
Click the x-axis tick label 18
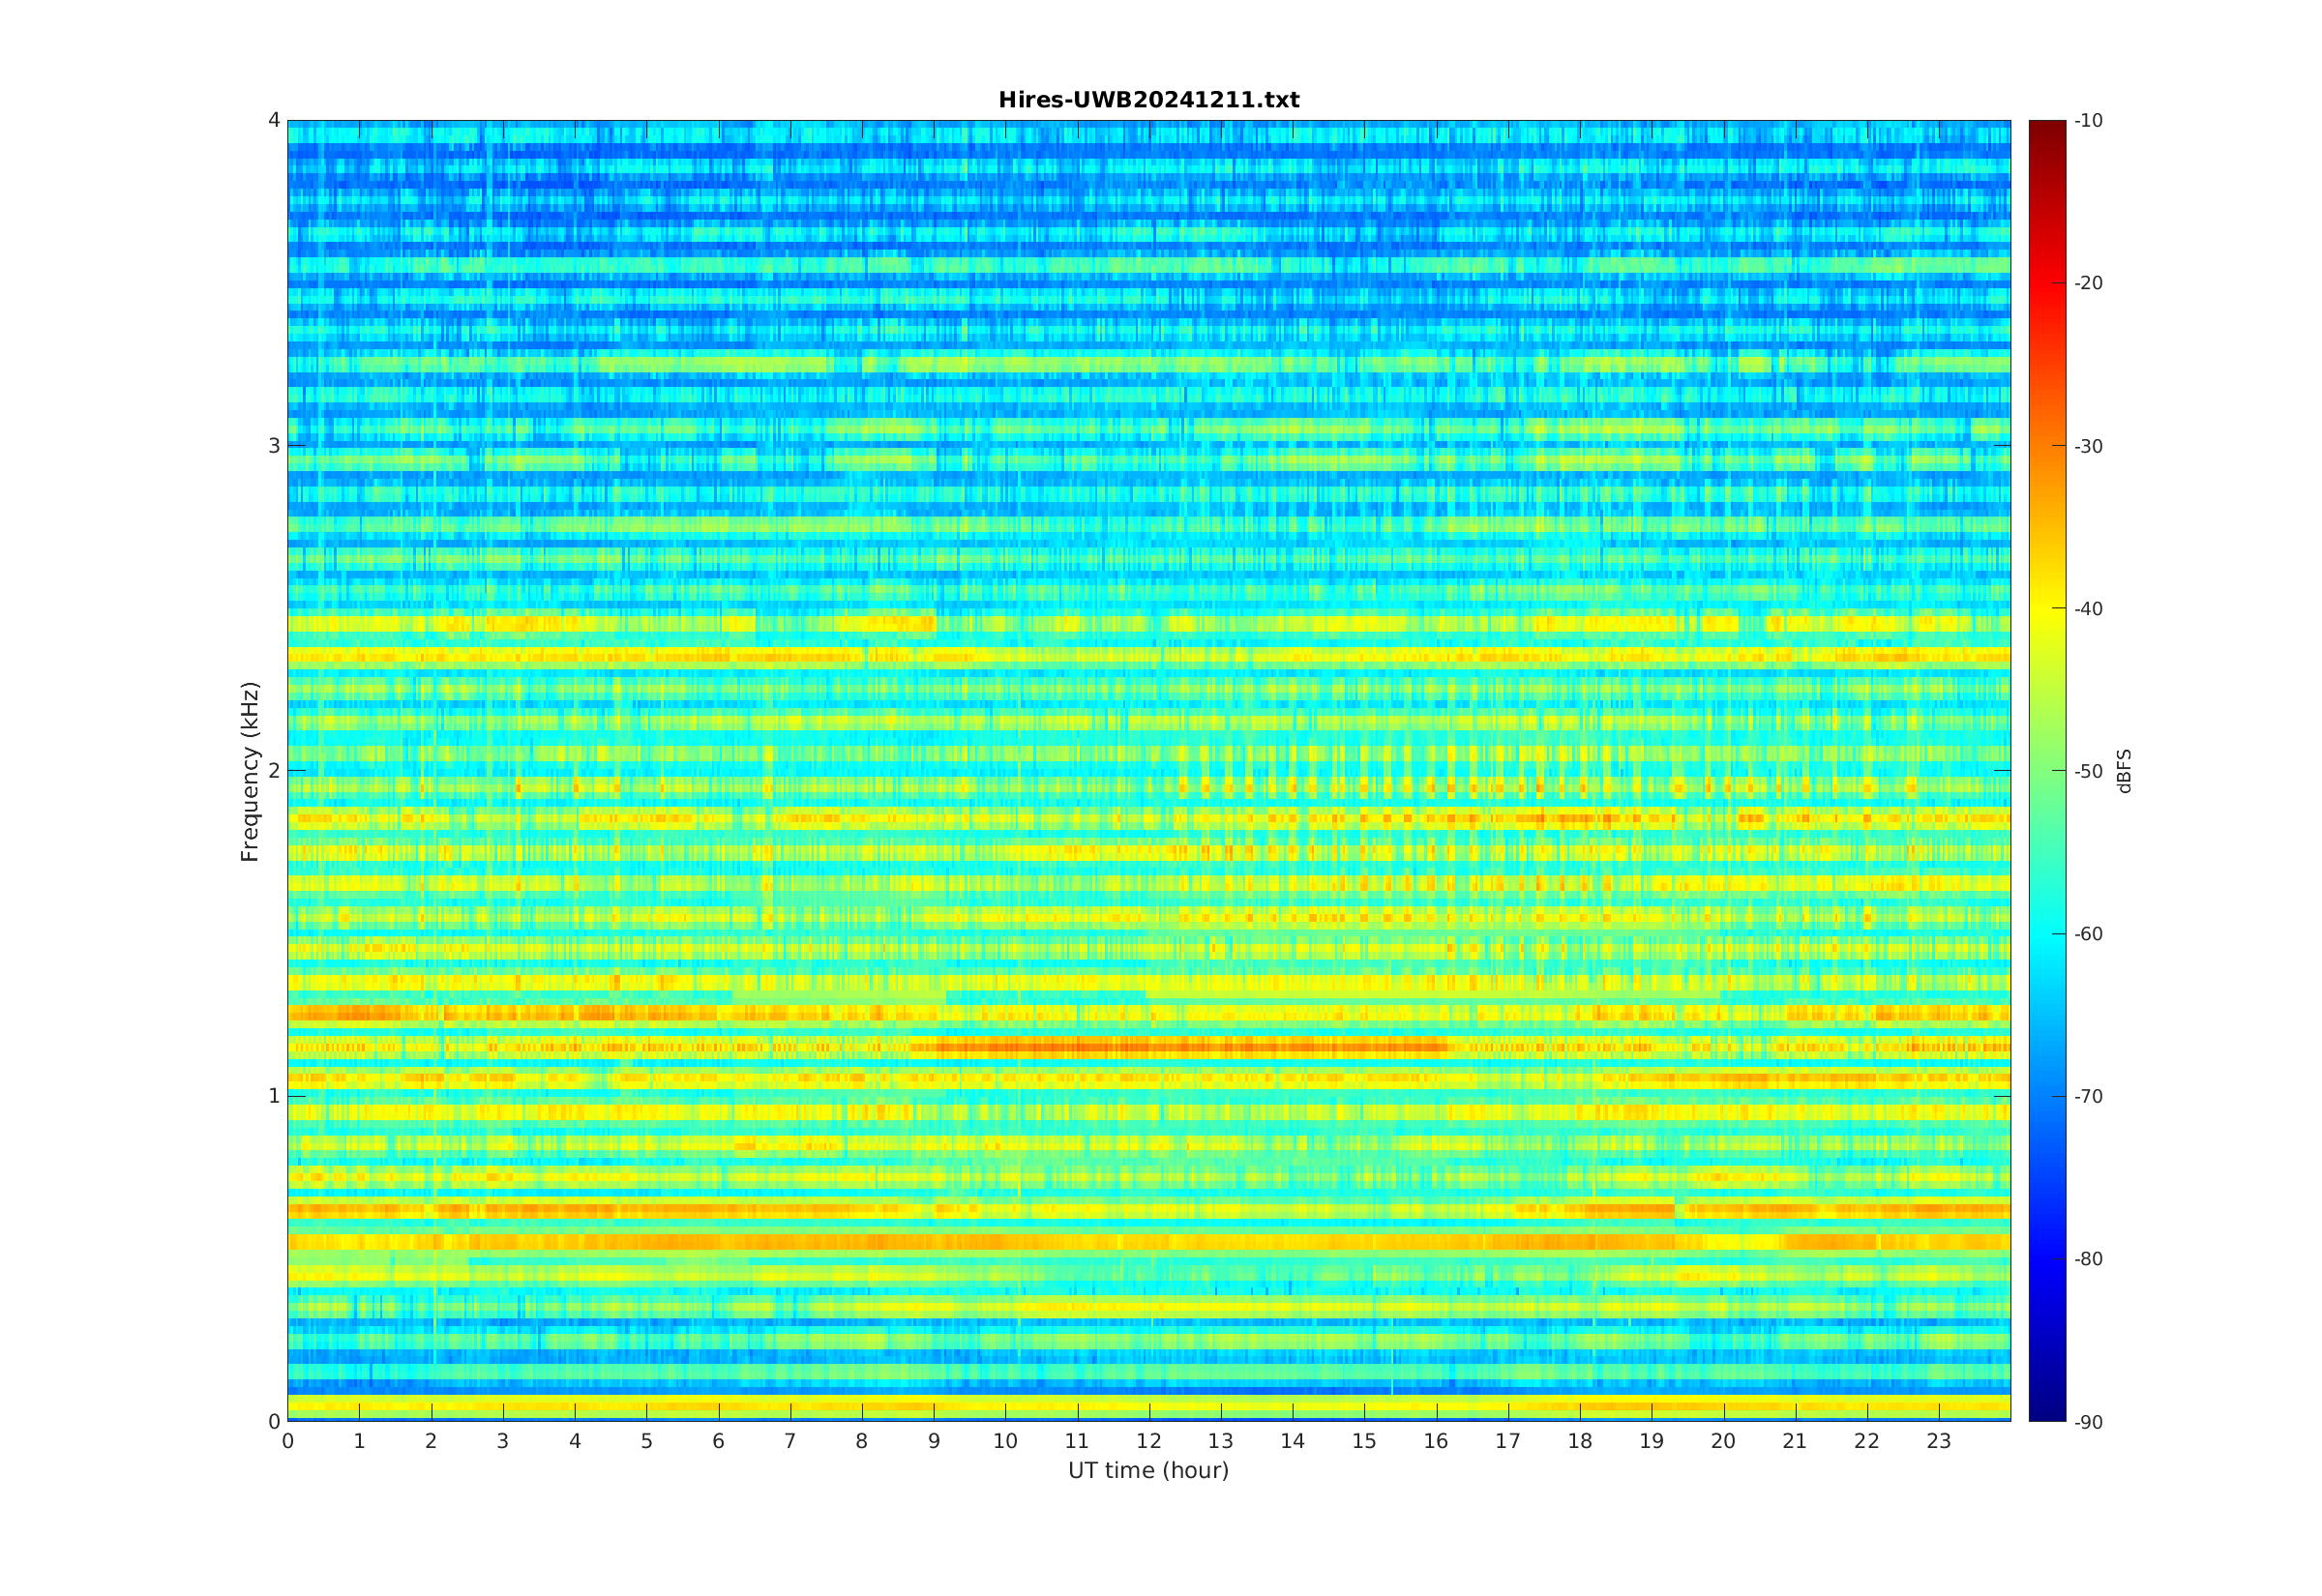[1580, 1441]
